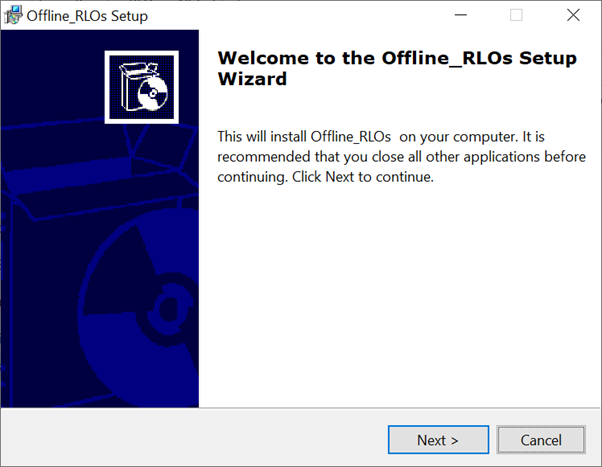Screen dimensions: 602x467
Task: Click the setup icon in the title bar
Action: pyautogui.click(x=14, y=15)
